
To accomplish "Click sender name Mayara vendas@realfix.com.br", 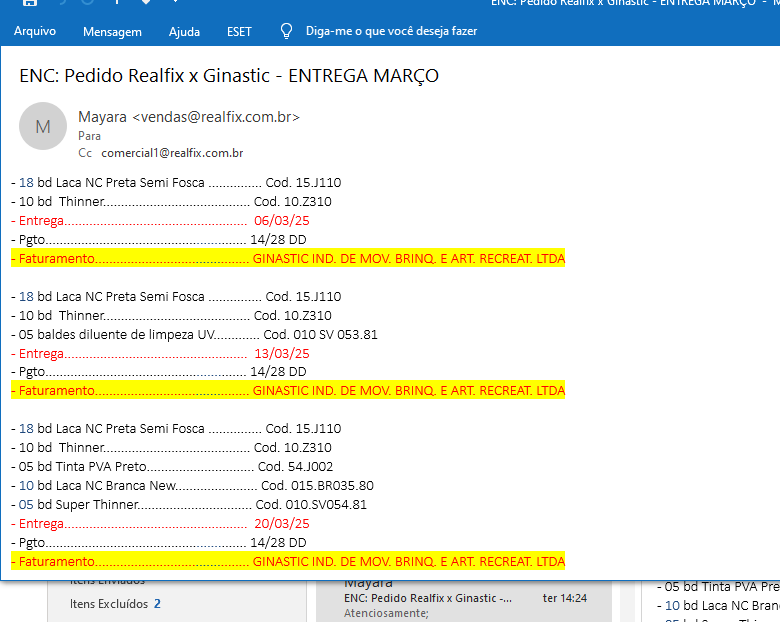I will coord(189,117).
